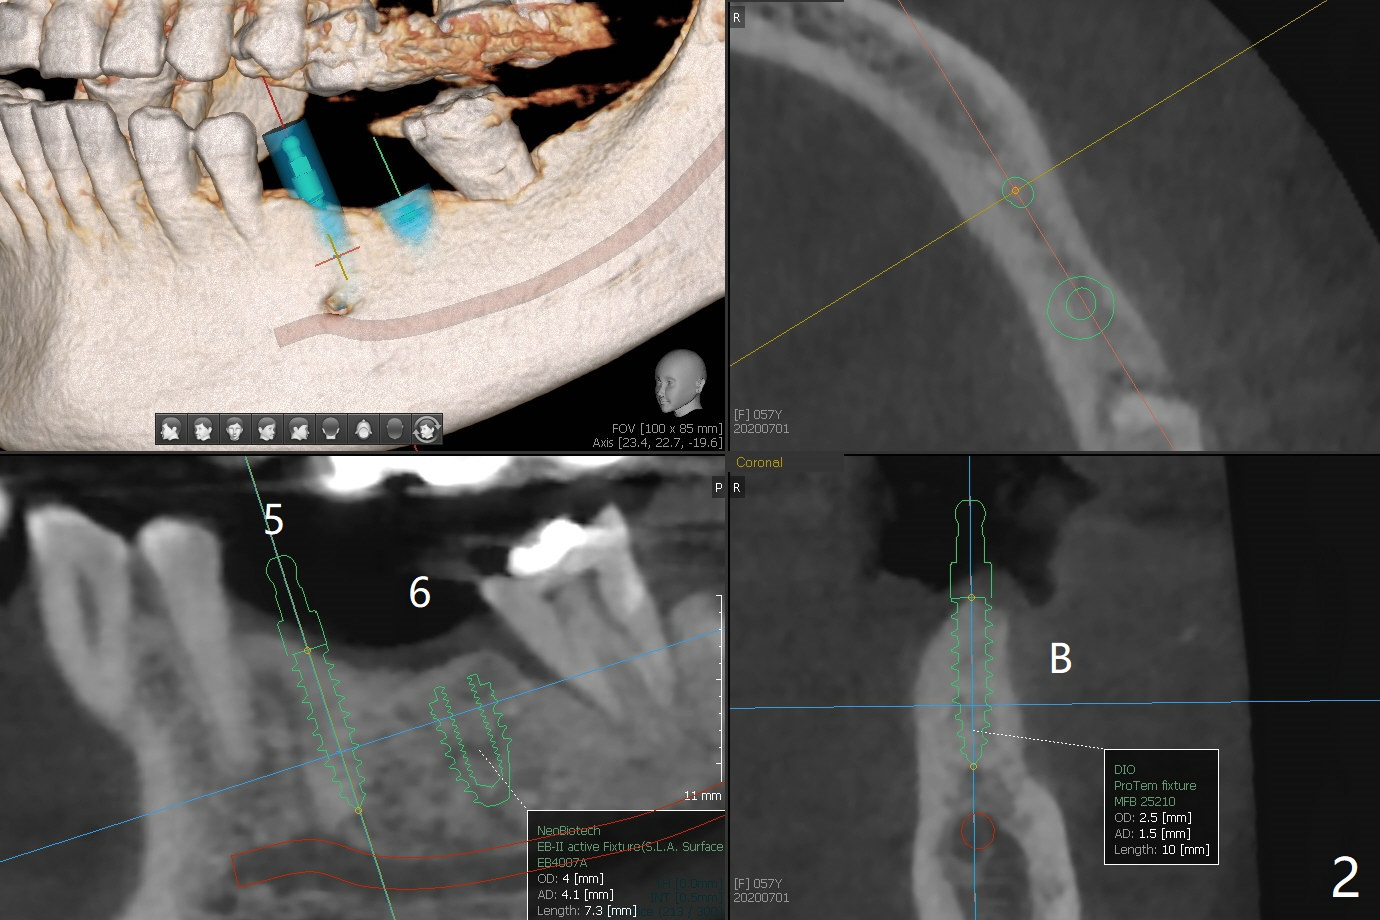Choose the head view from below icon
This screenshot has width=1380, height=920.
point(363,430)
